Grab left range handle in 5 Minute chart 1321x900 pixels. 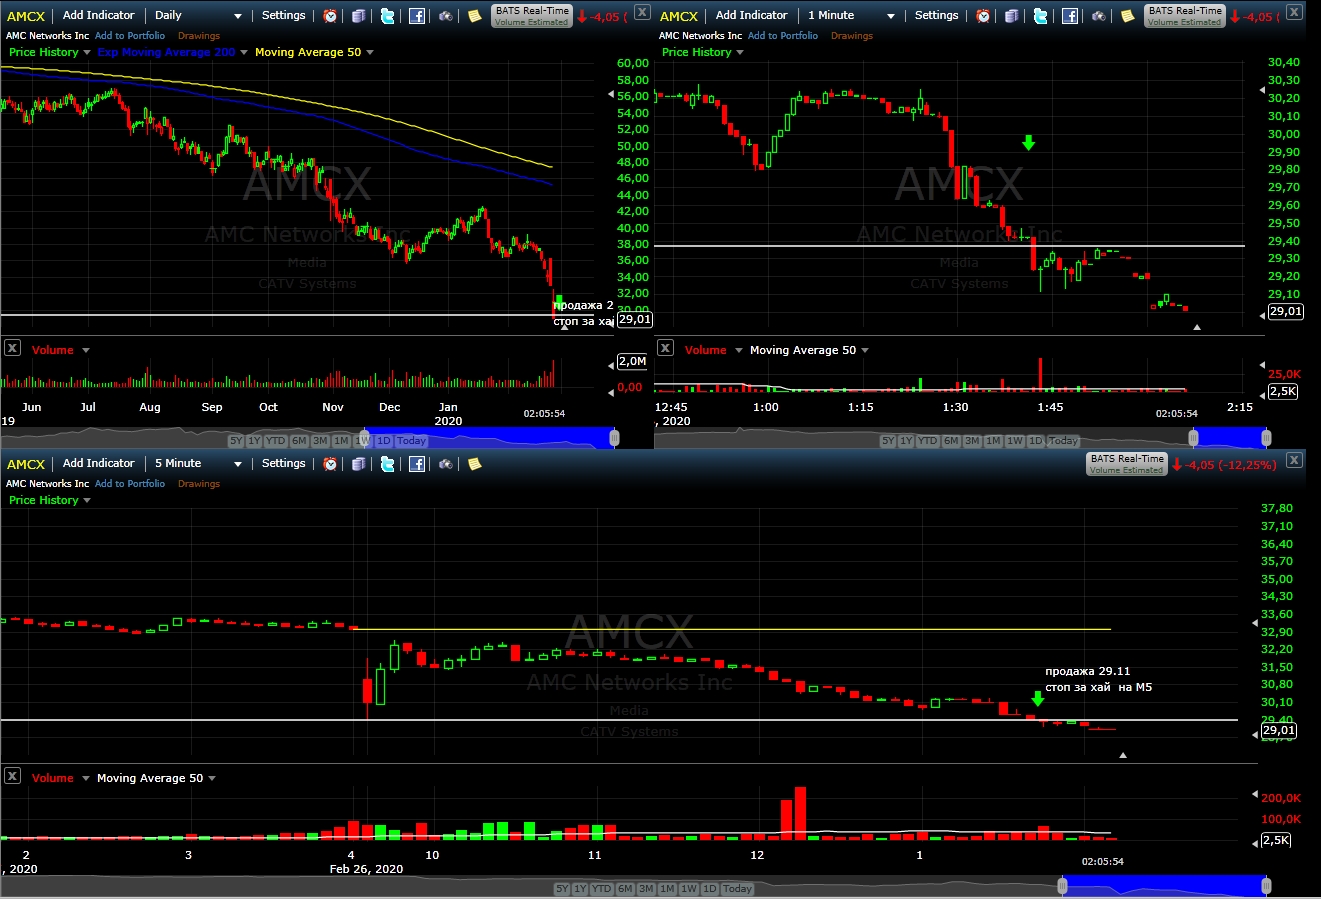pos(1063,886)
